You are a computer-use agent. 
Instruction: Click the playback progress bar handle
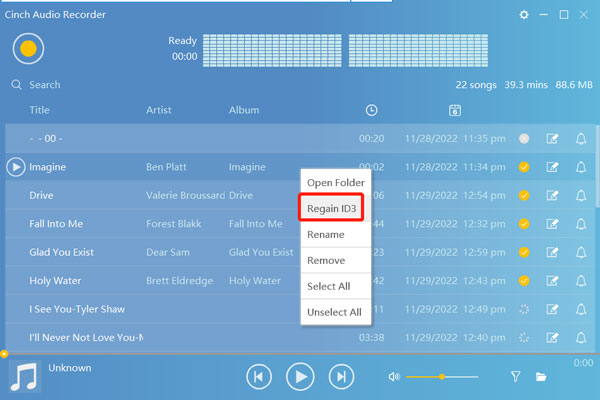click(4, 354)
